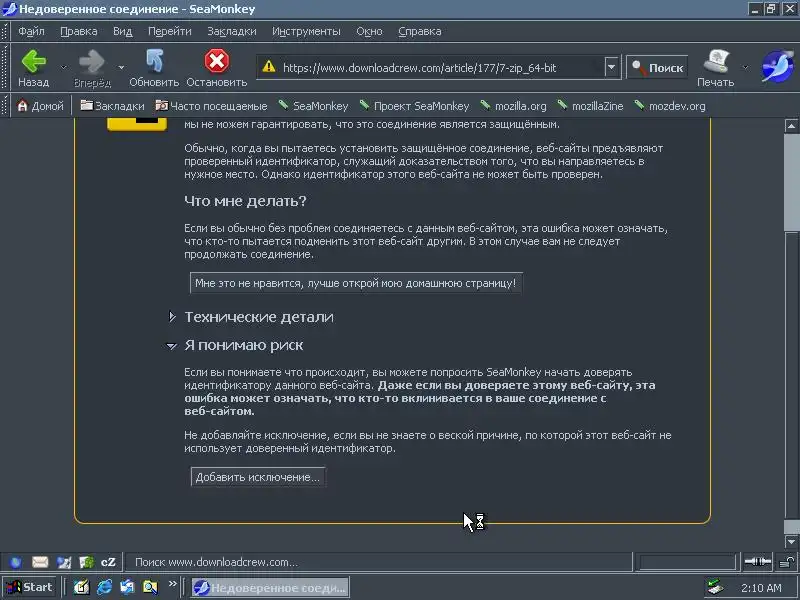Open Composer icon in the status bar
800x600 pixels.
(64, 562)
